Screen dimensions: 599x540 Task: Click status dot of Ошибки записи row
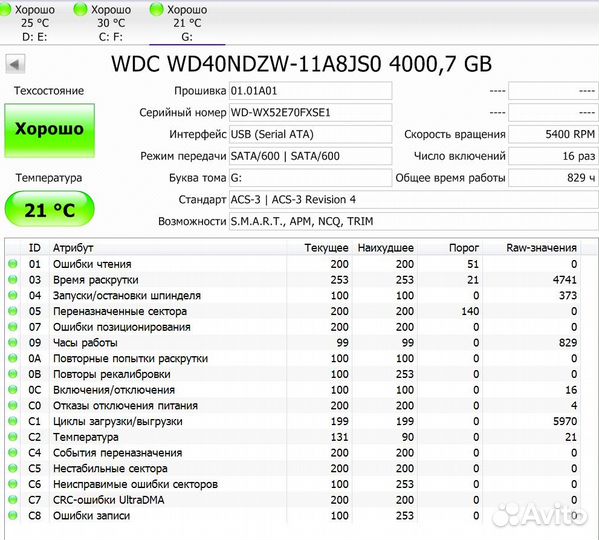(13, 515)
